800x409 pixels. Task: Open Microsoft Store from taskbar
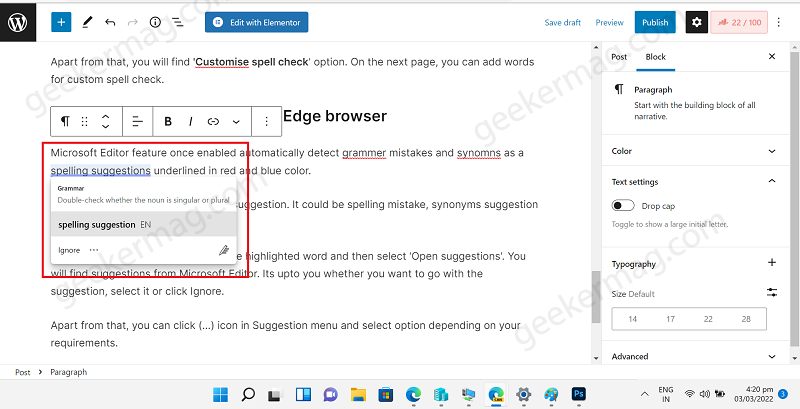pyautogui.click(x=386, y=394)
